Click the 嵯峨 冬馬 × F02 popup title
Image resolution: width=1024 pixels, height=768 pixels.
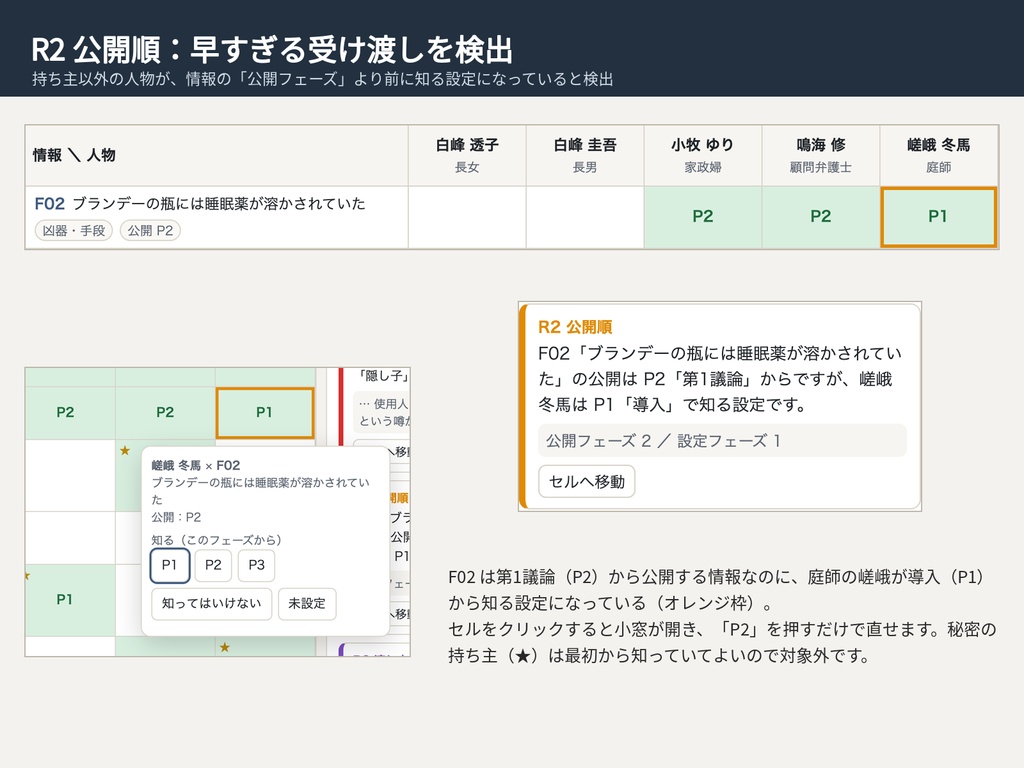coord(196,466)
